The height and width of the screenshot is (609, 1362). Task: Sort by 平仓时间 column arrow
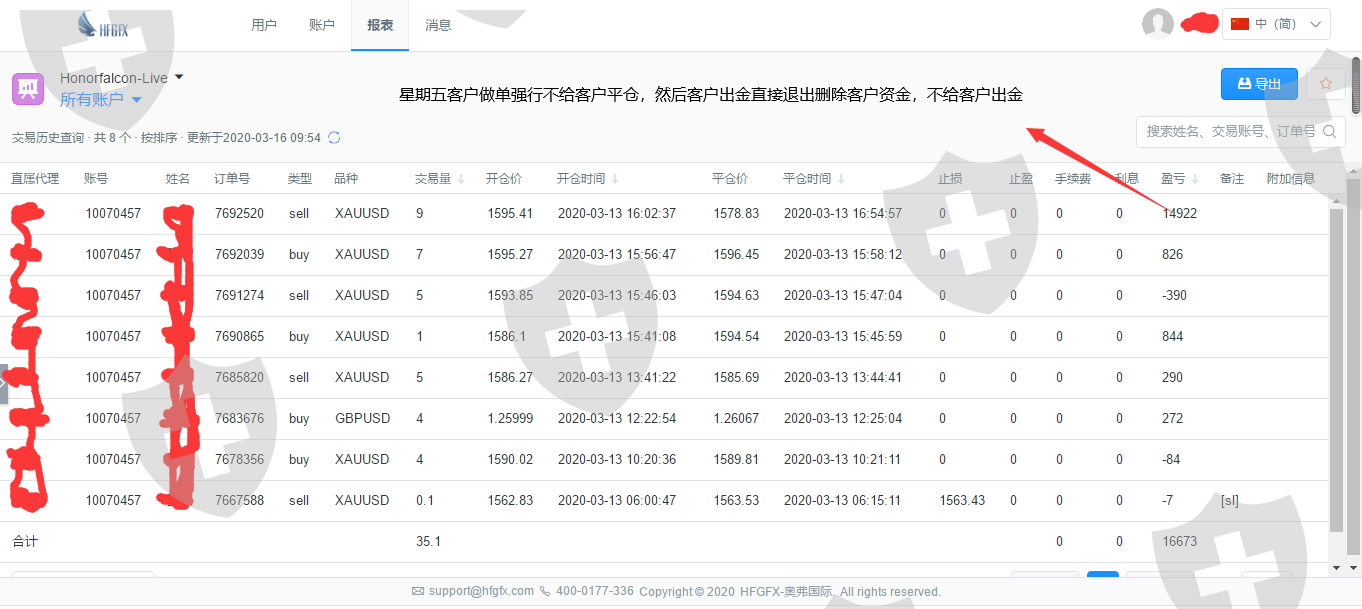coord(840,180)
